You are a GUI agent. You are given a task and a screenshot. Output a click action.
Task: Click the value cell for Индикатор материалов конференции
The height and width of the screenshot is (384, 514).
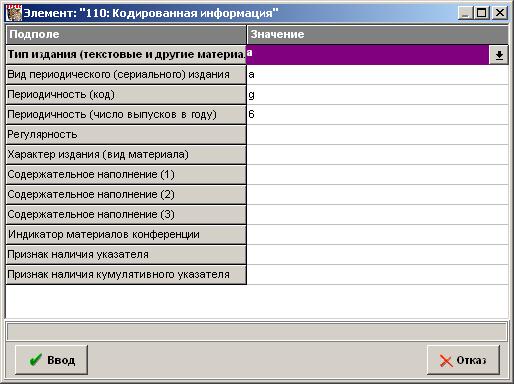(378, 235)
